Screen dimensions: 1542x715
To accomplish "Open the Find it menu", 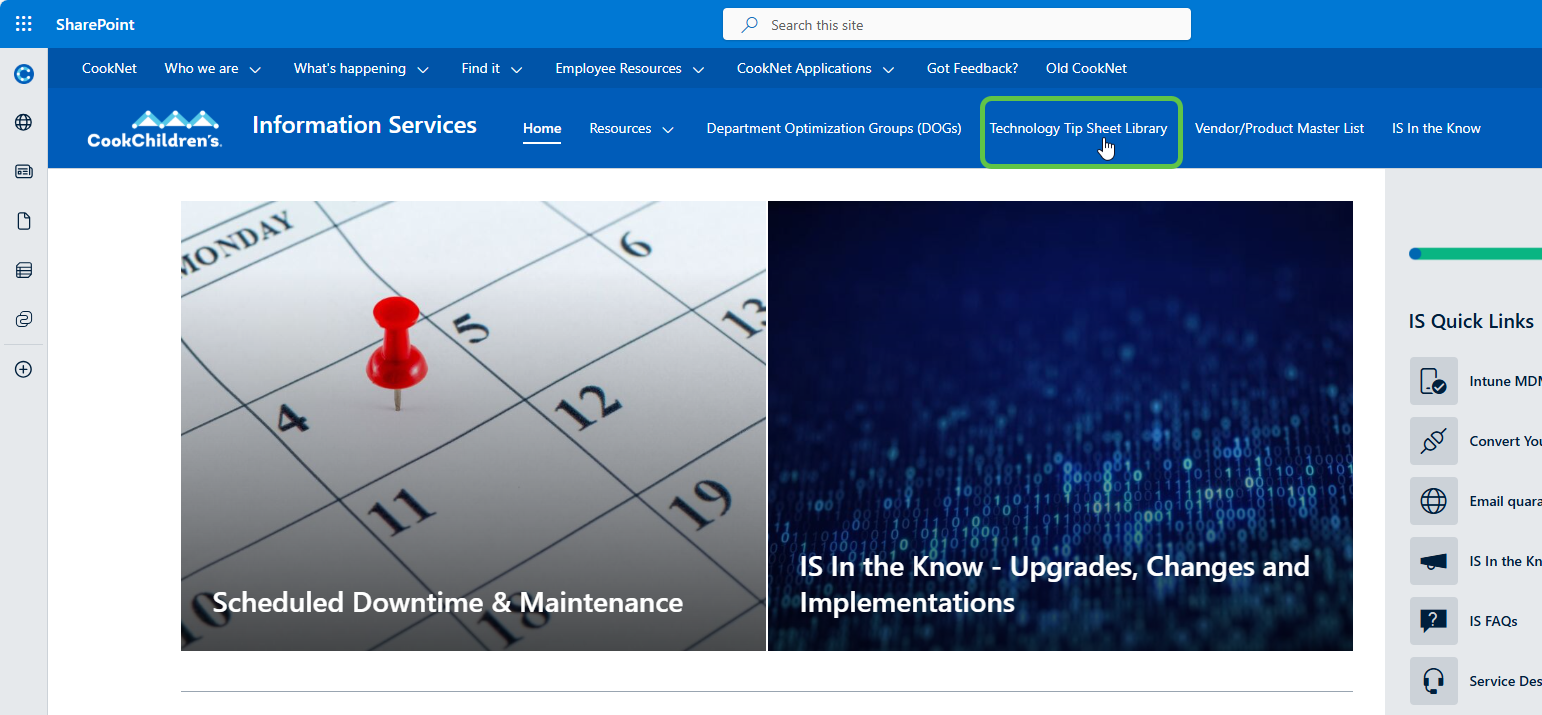I will click(481, 69).
